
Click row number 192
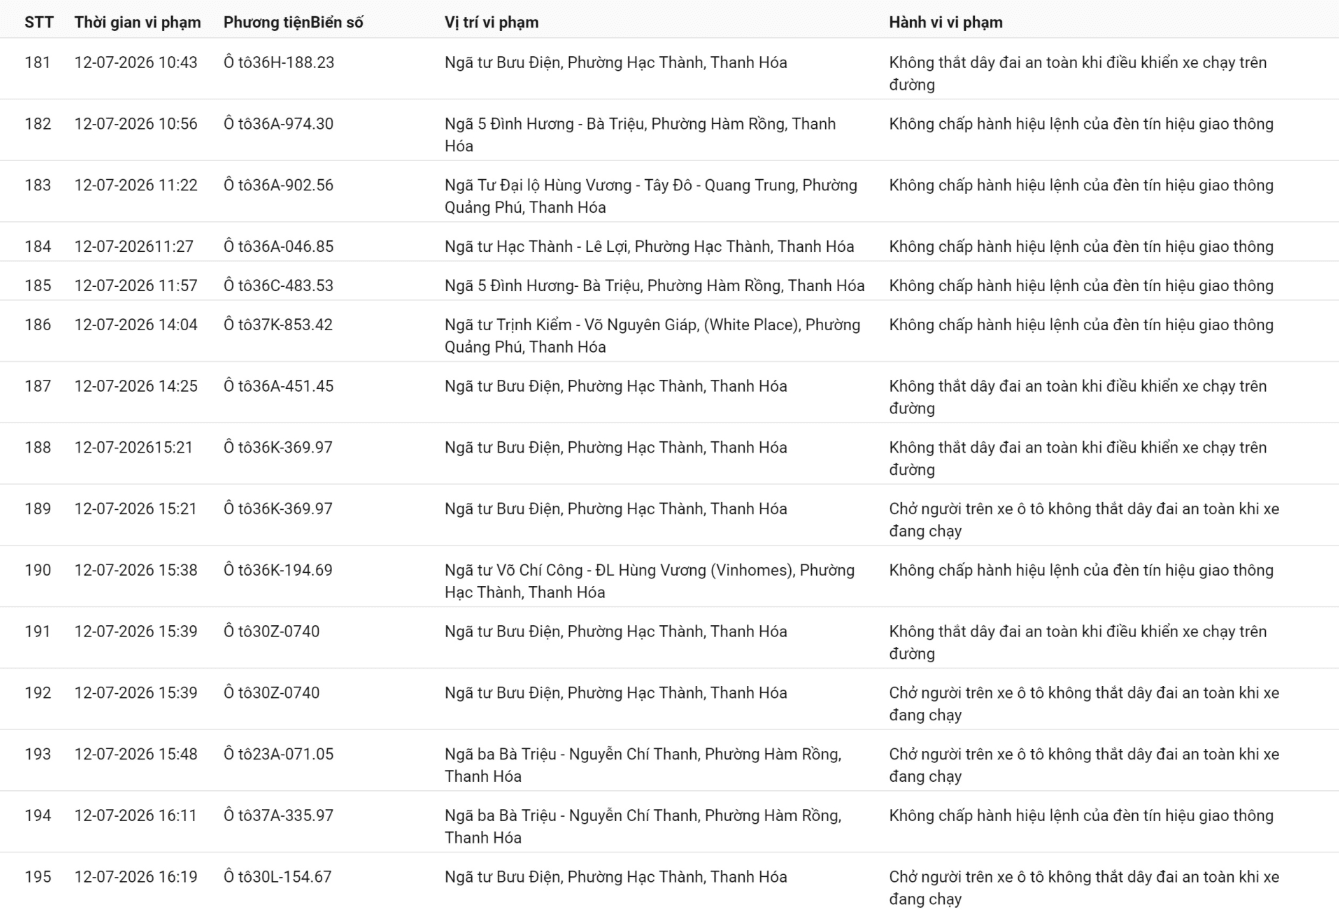point(38,692)
